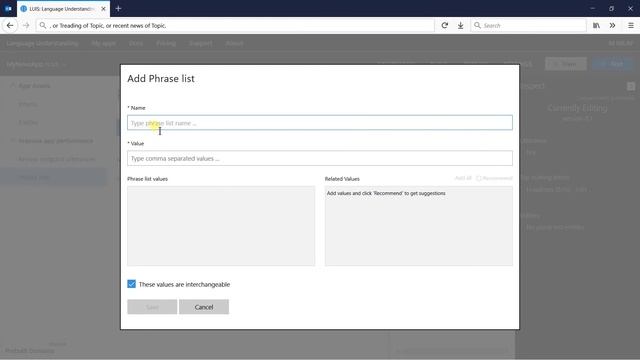The width and height of the screenshot is (640, 360).
Task: Click the Recommend link above Related Values
Action: 494,178
